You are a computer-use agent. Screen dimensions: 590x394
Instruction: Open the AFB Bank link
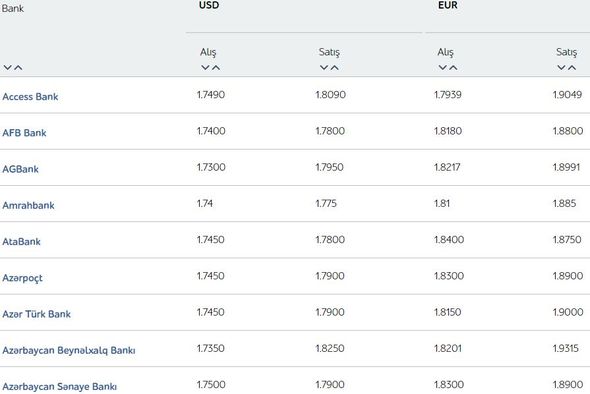point(24,133)
